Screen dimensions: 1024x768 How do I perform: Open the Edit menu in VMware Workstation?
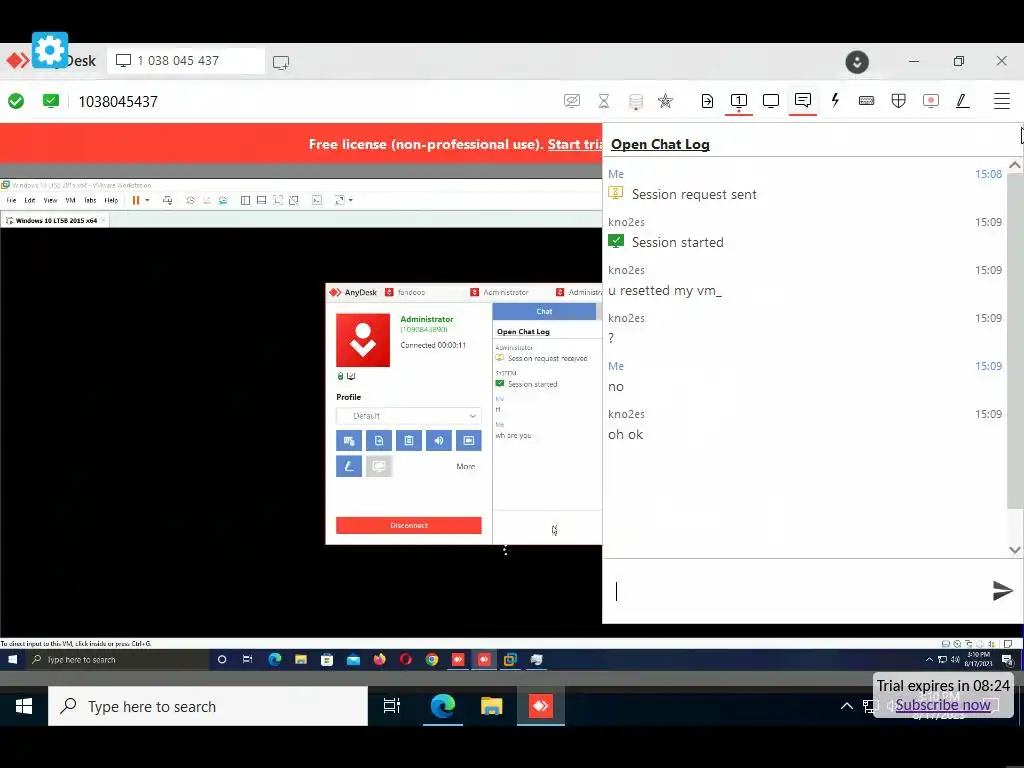click(29, 200)
